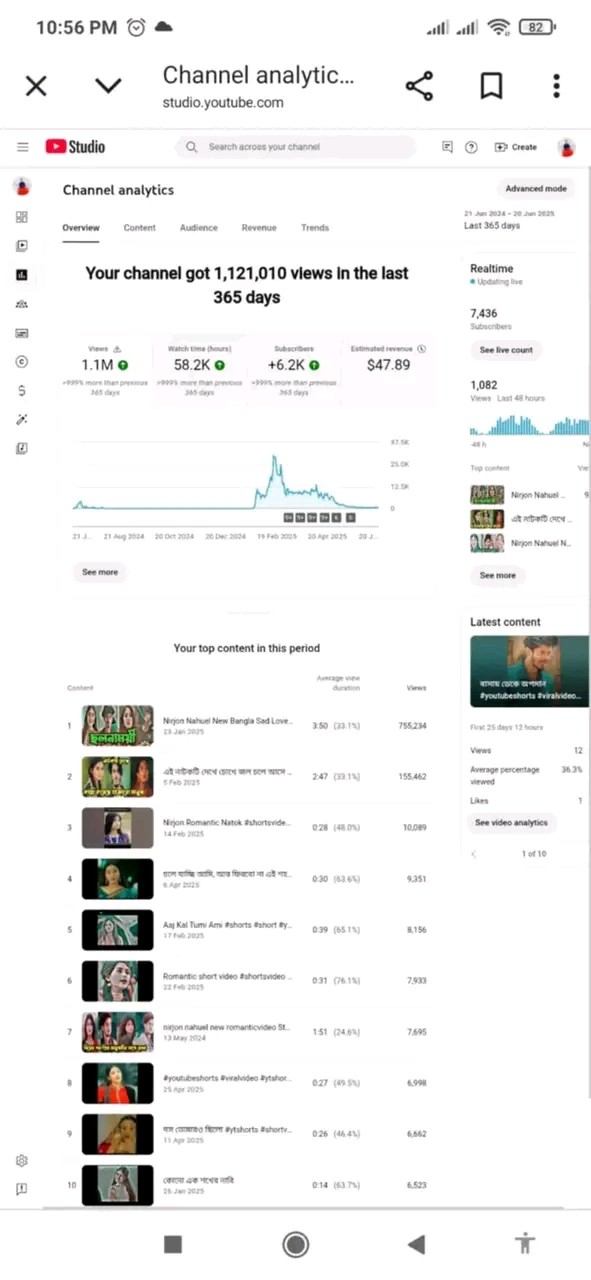The height and width of the screenshot is (1280, 591).
Task: Open the feedback message icon in header
Action: tap(447, 147)
